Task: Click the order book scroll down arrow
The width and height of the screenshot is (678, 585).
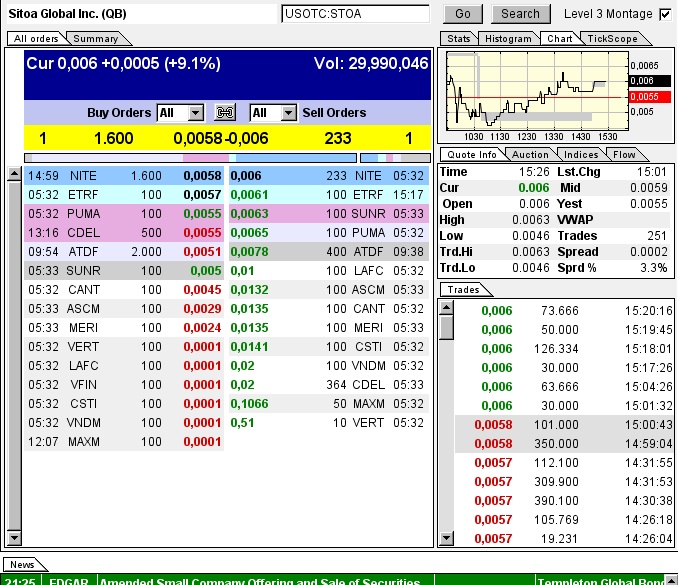Action: (x=14, y=537)
